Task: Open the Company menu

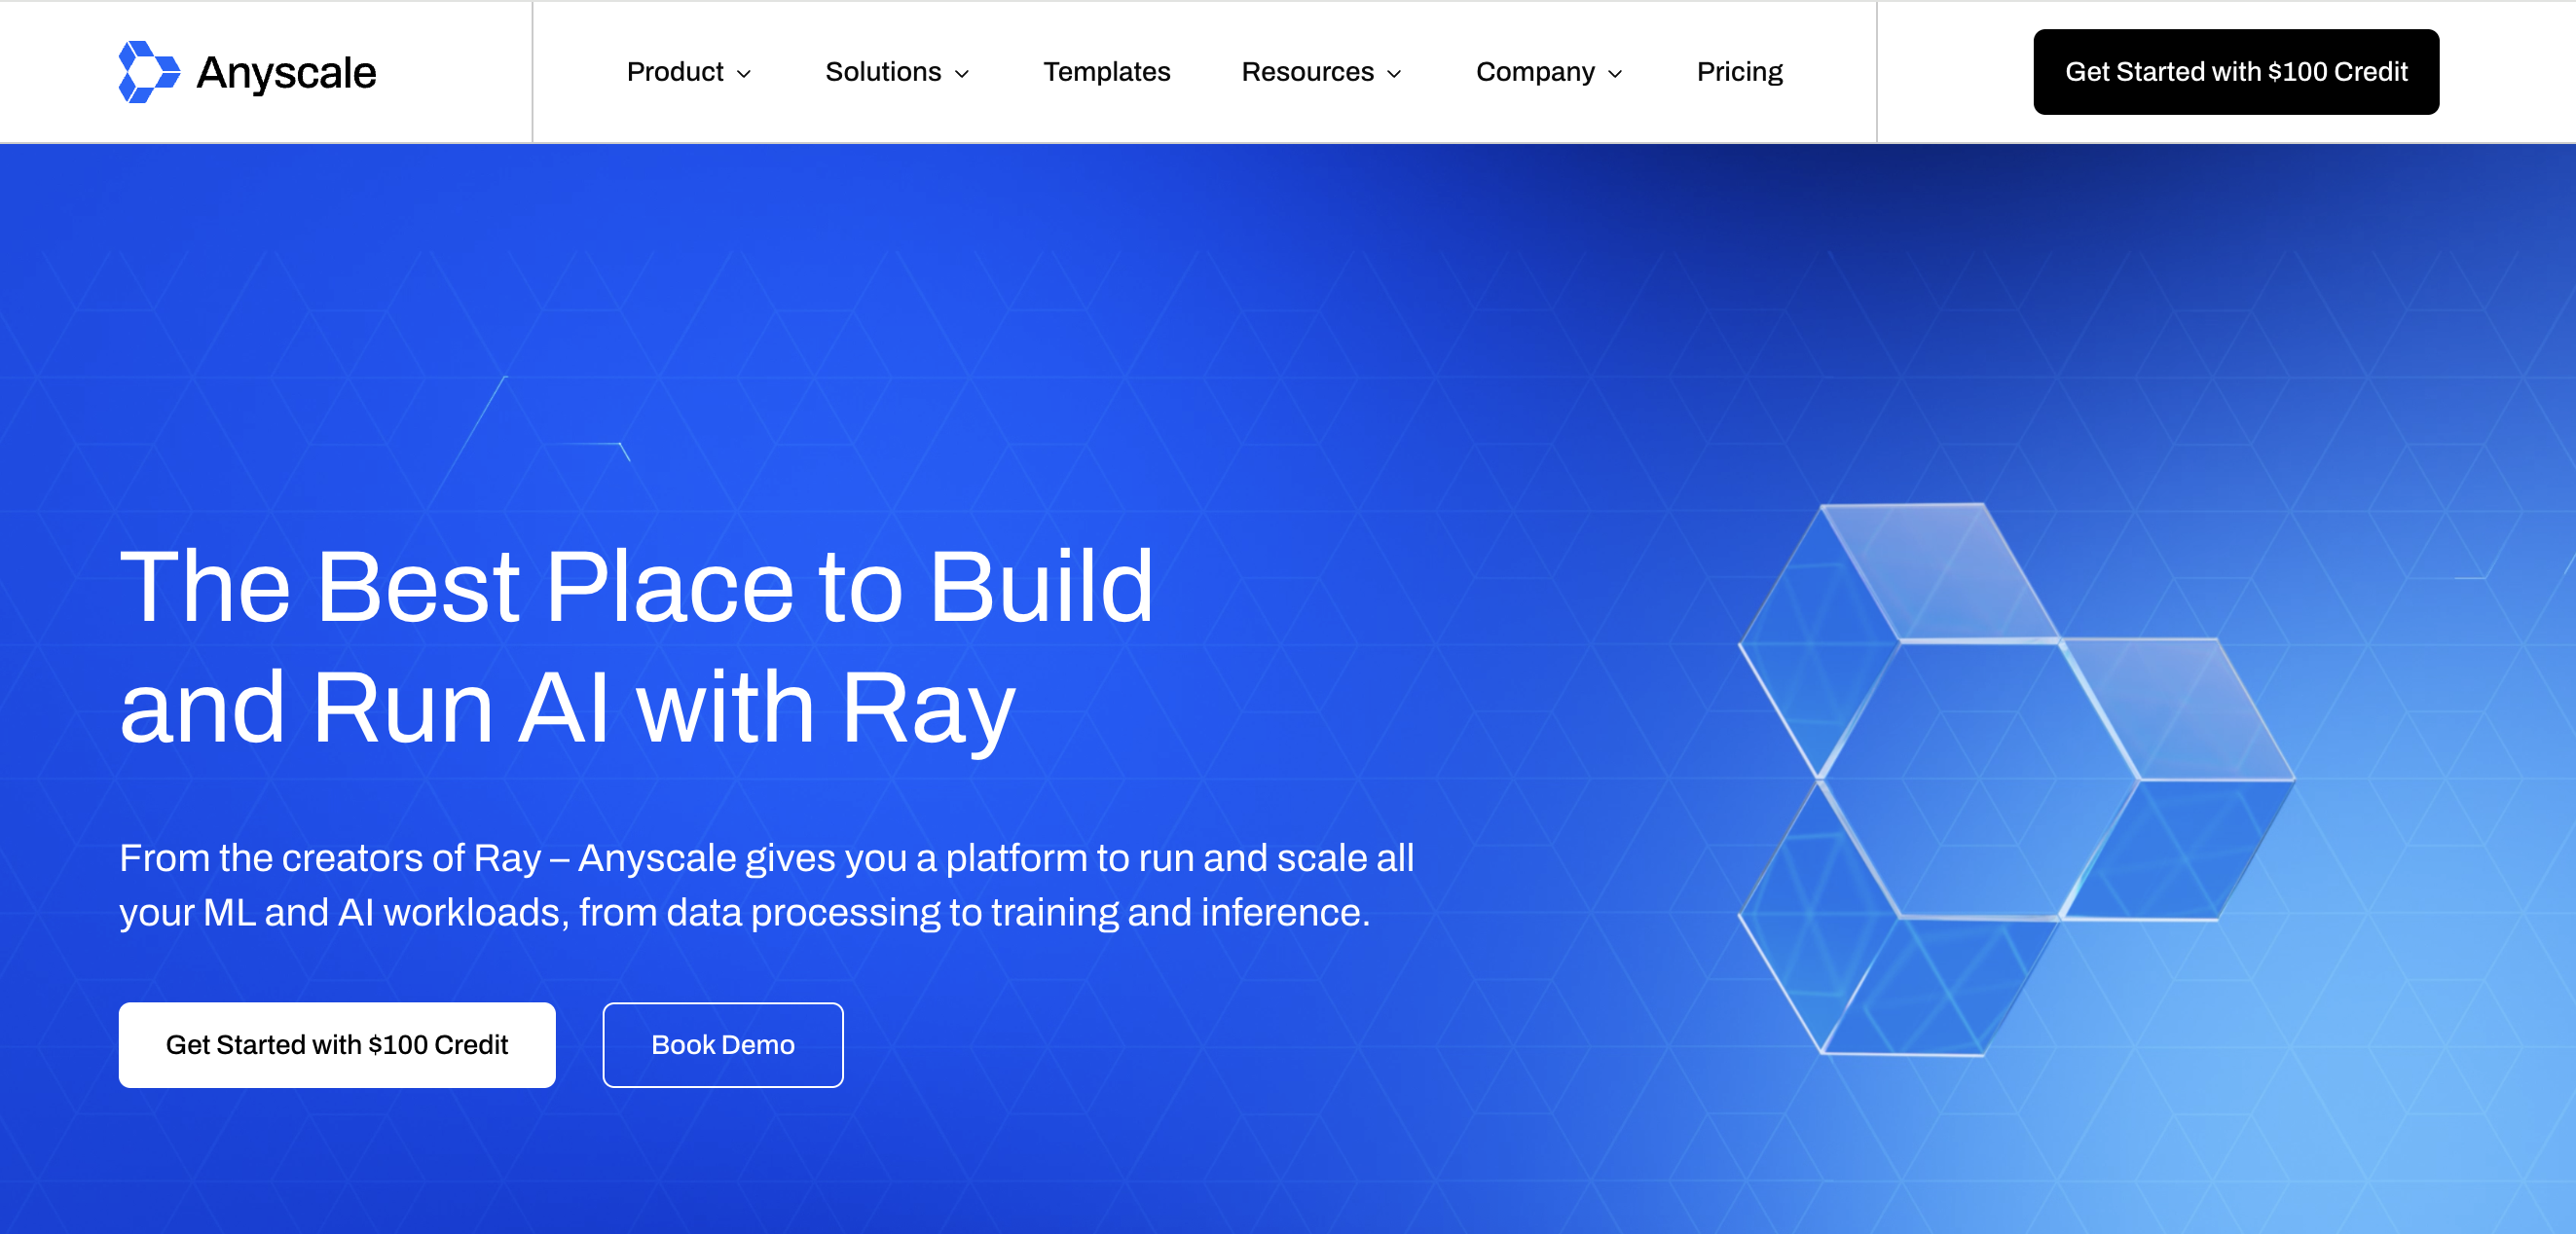Action: pyautogui.click(x=1535, y=72)
